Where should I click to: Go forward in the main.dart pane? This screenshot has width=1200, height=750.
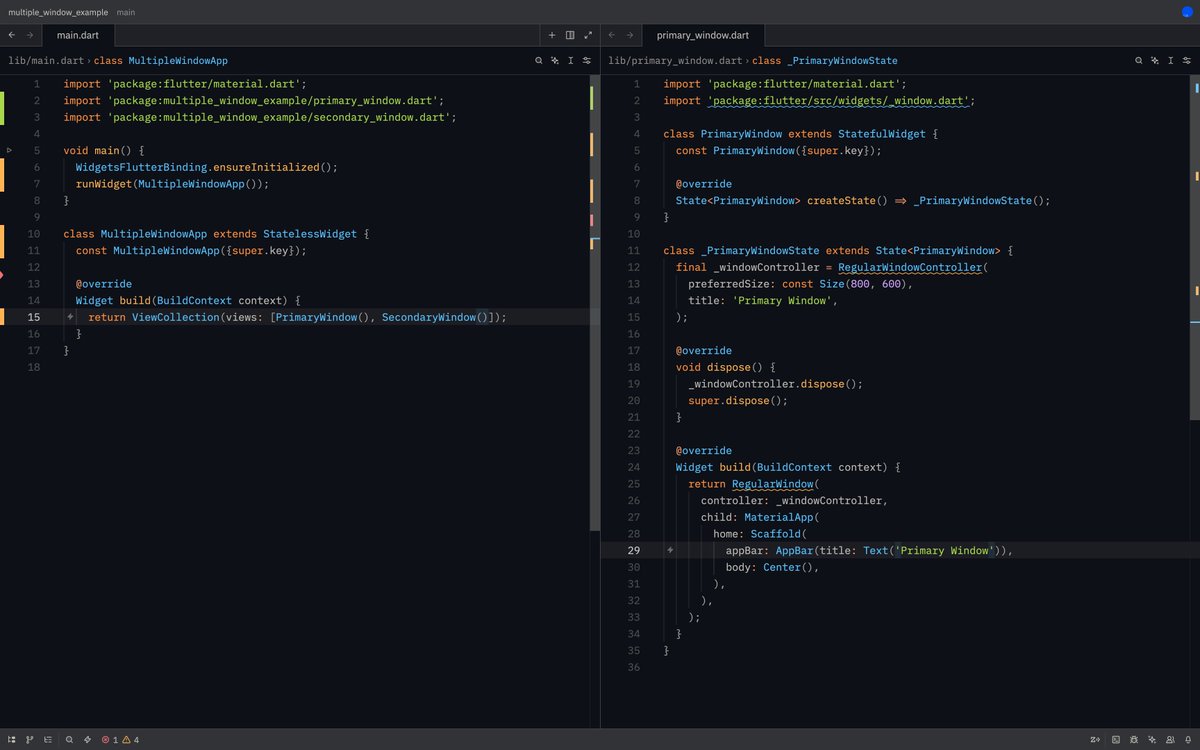30,35
